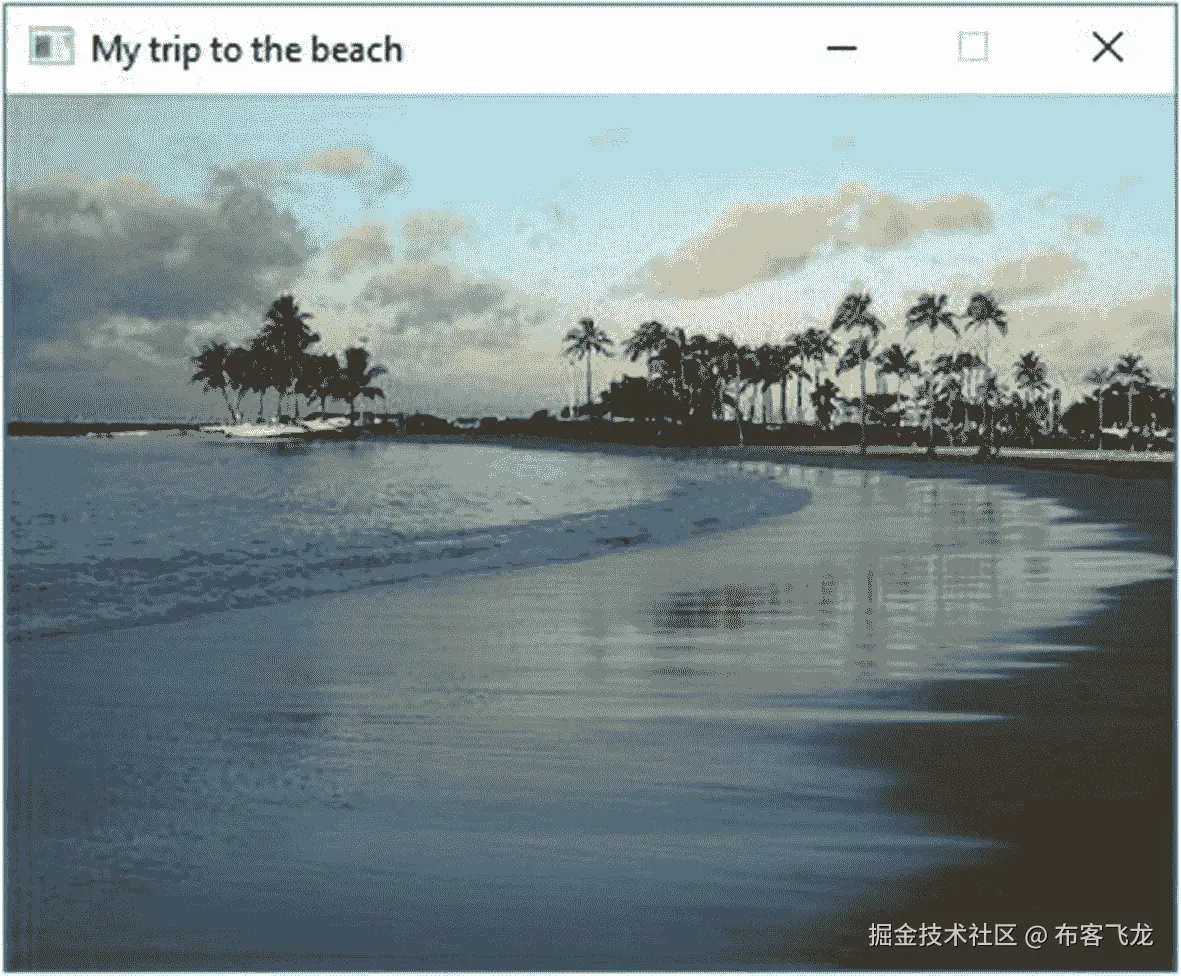This screenshot has height=976, width=1181.
Task: Close the My trip to the beach window
Action: pos(1107,47)
